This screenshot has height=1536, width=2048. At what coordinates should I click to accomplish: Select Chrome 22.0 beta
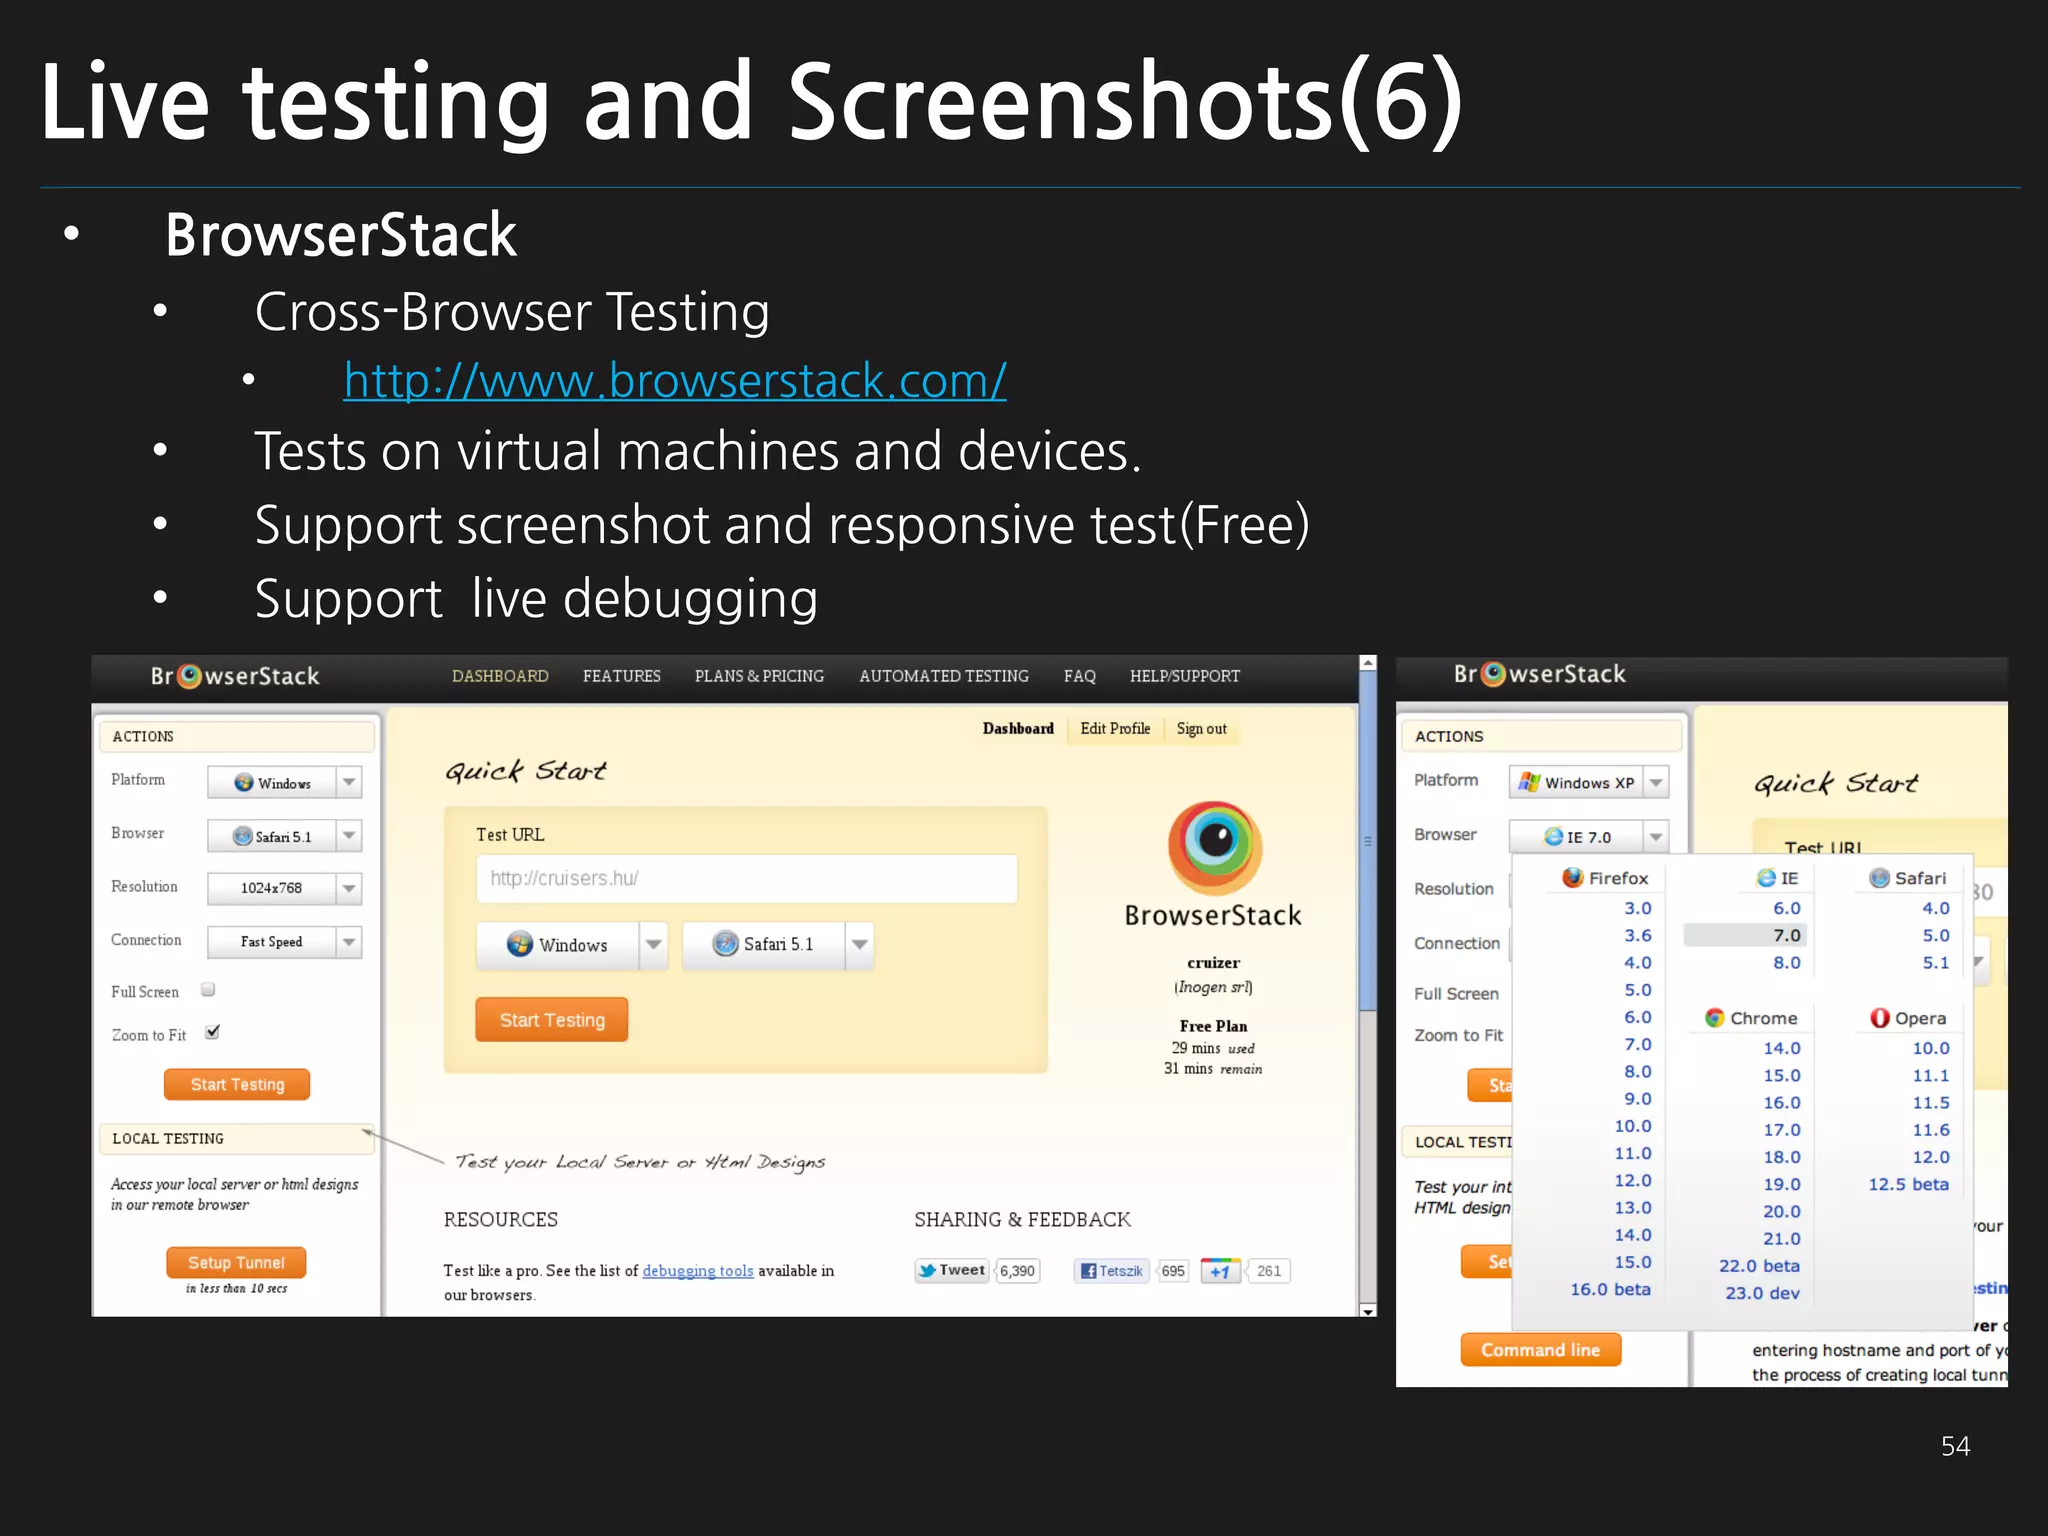click(1759, 1266)
